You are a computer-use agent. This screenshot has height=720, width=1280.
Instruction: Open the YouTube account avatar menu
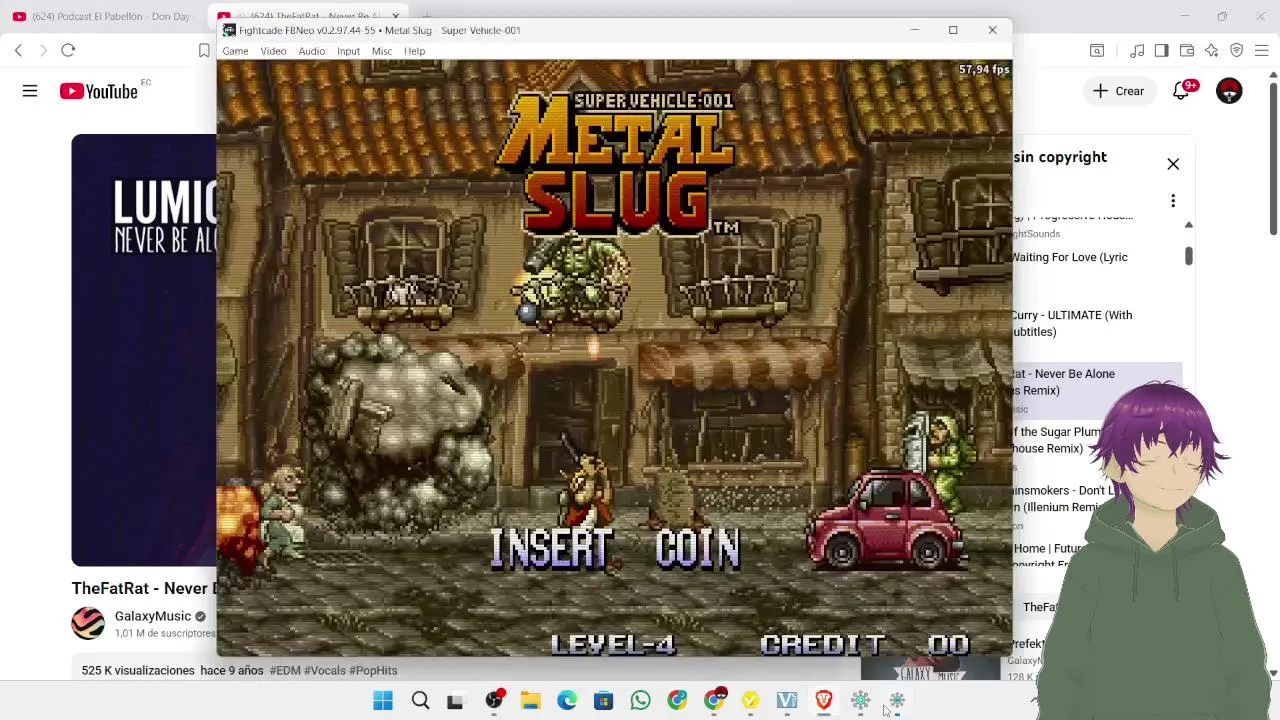(x=1229, y=91)
